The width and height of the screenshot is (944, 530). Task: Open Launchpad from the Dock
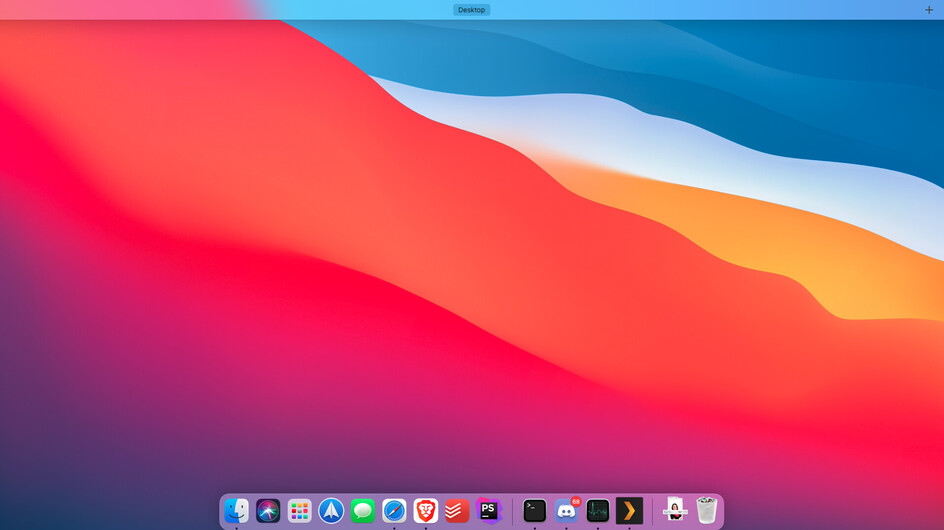click(299, 511)
